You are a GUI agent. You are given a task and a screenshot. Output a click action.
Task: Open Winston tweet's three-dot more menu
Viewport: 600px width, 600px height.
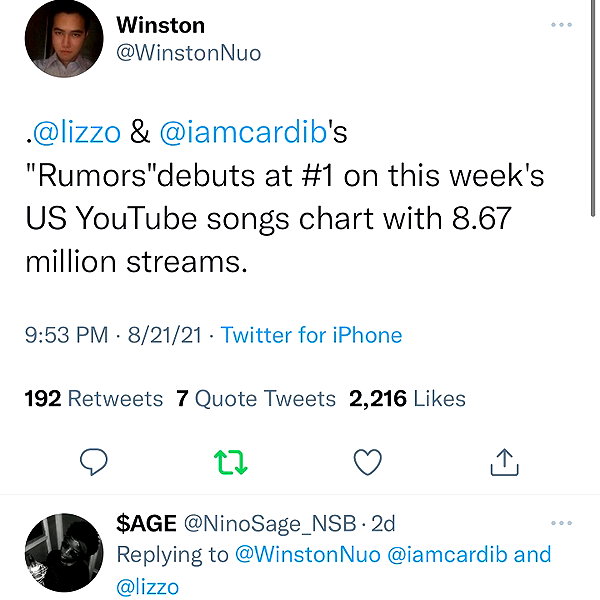click(x=561, y=24)
